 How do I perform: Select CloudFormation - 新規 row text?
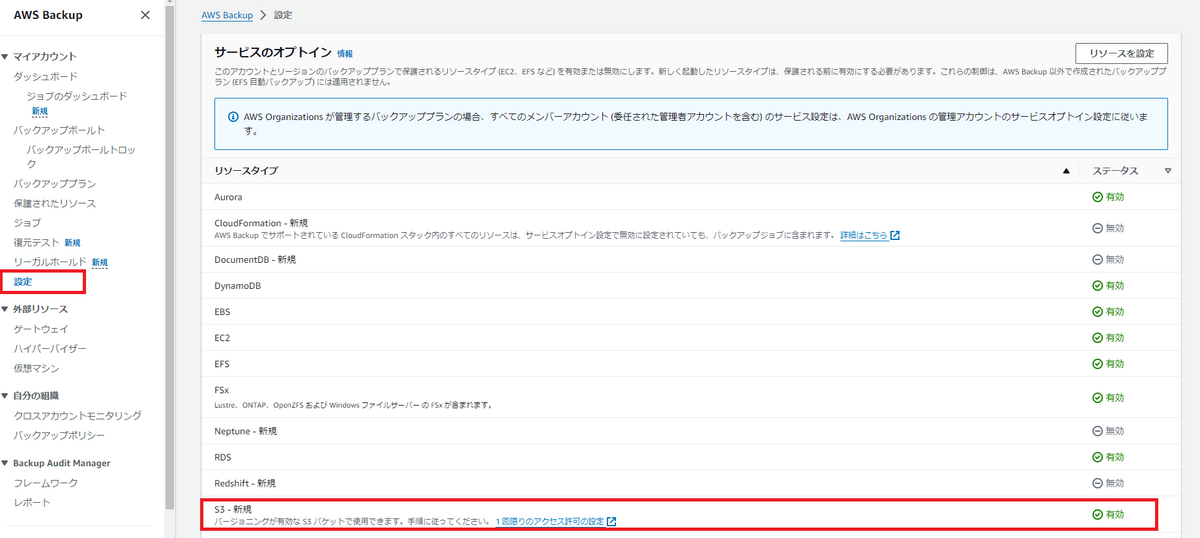(261, 222)
